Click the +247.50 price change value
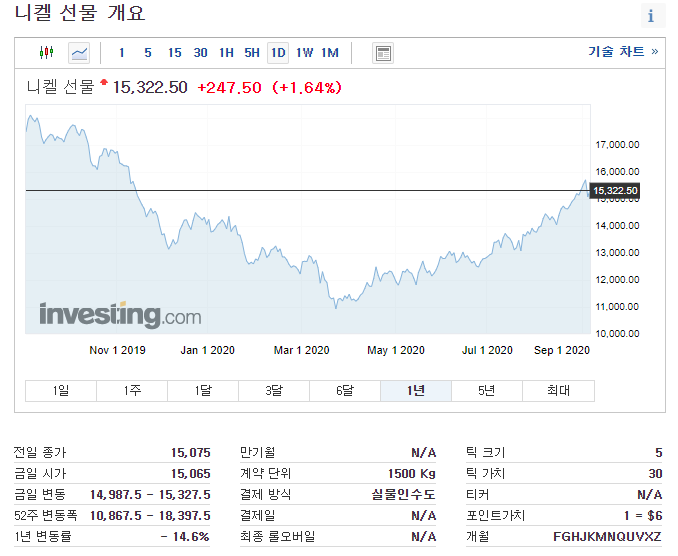The width and height of the screenshot is (678, 556). (x=230, y=88)
